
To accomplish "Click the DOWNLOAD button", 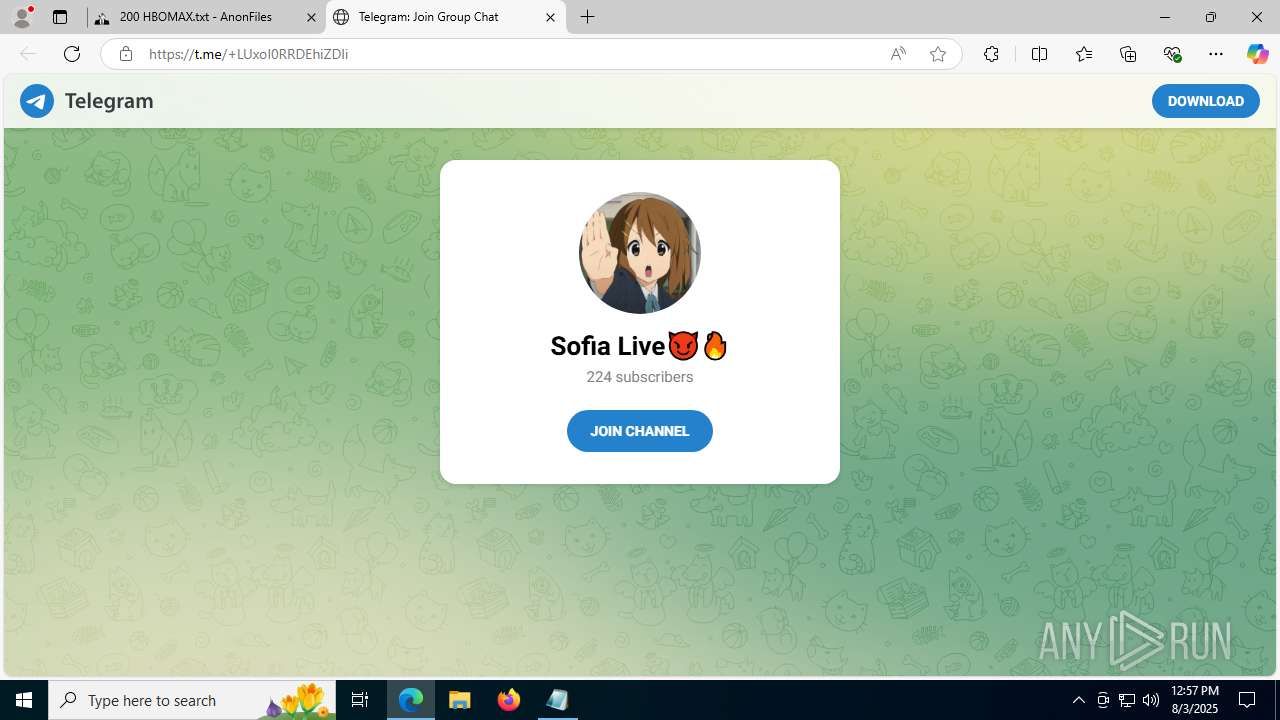I will pyautogui.click(x=1205, y=101).
